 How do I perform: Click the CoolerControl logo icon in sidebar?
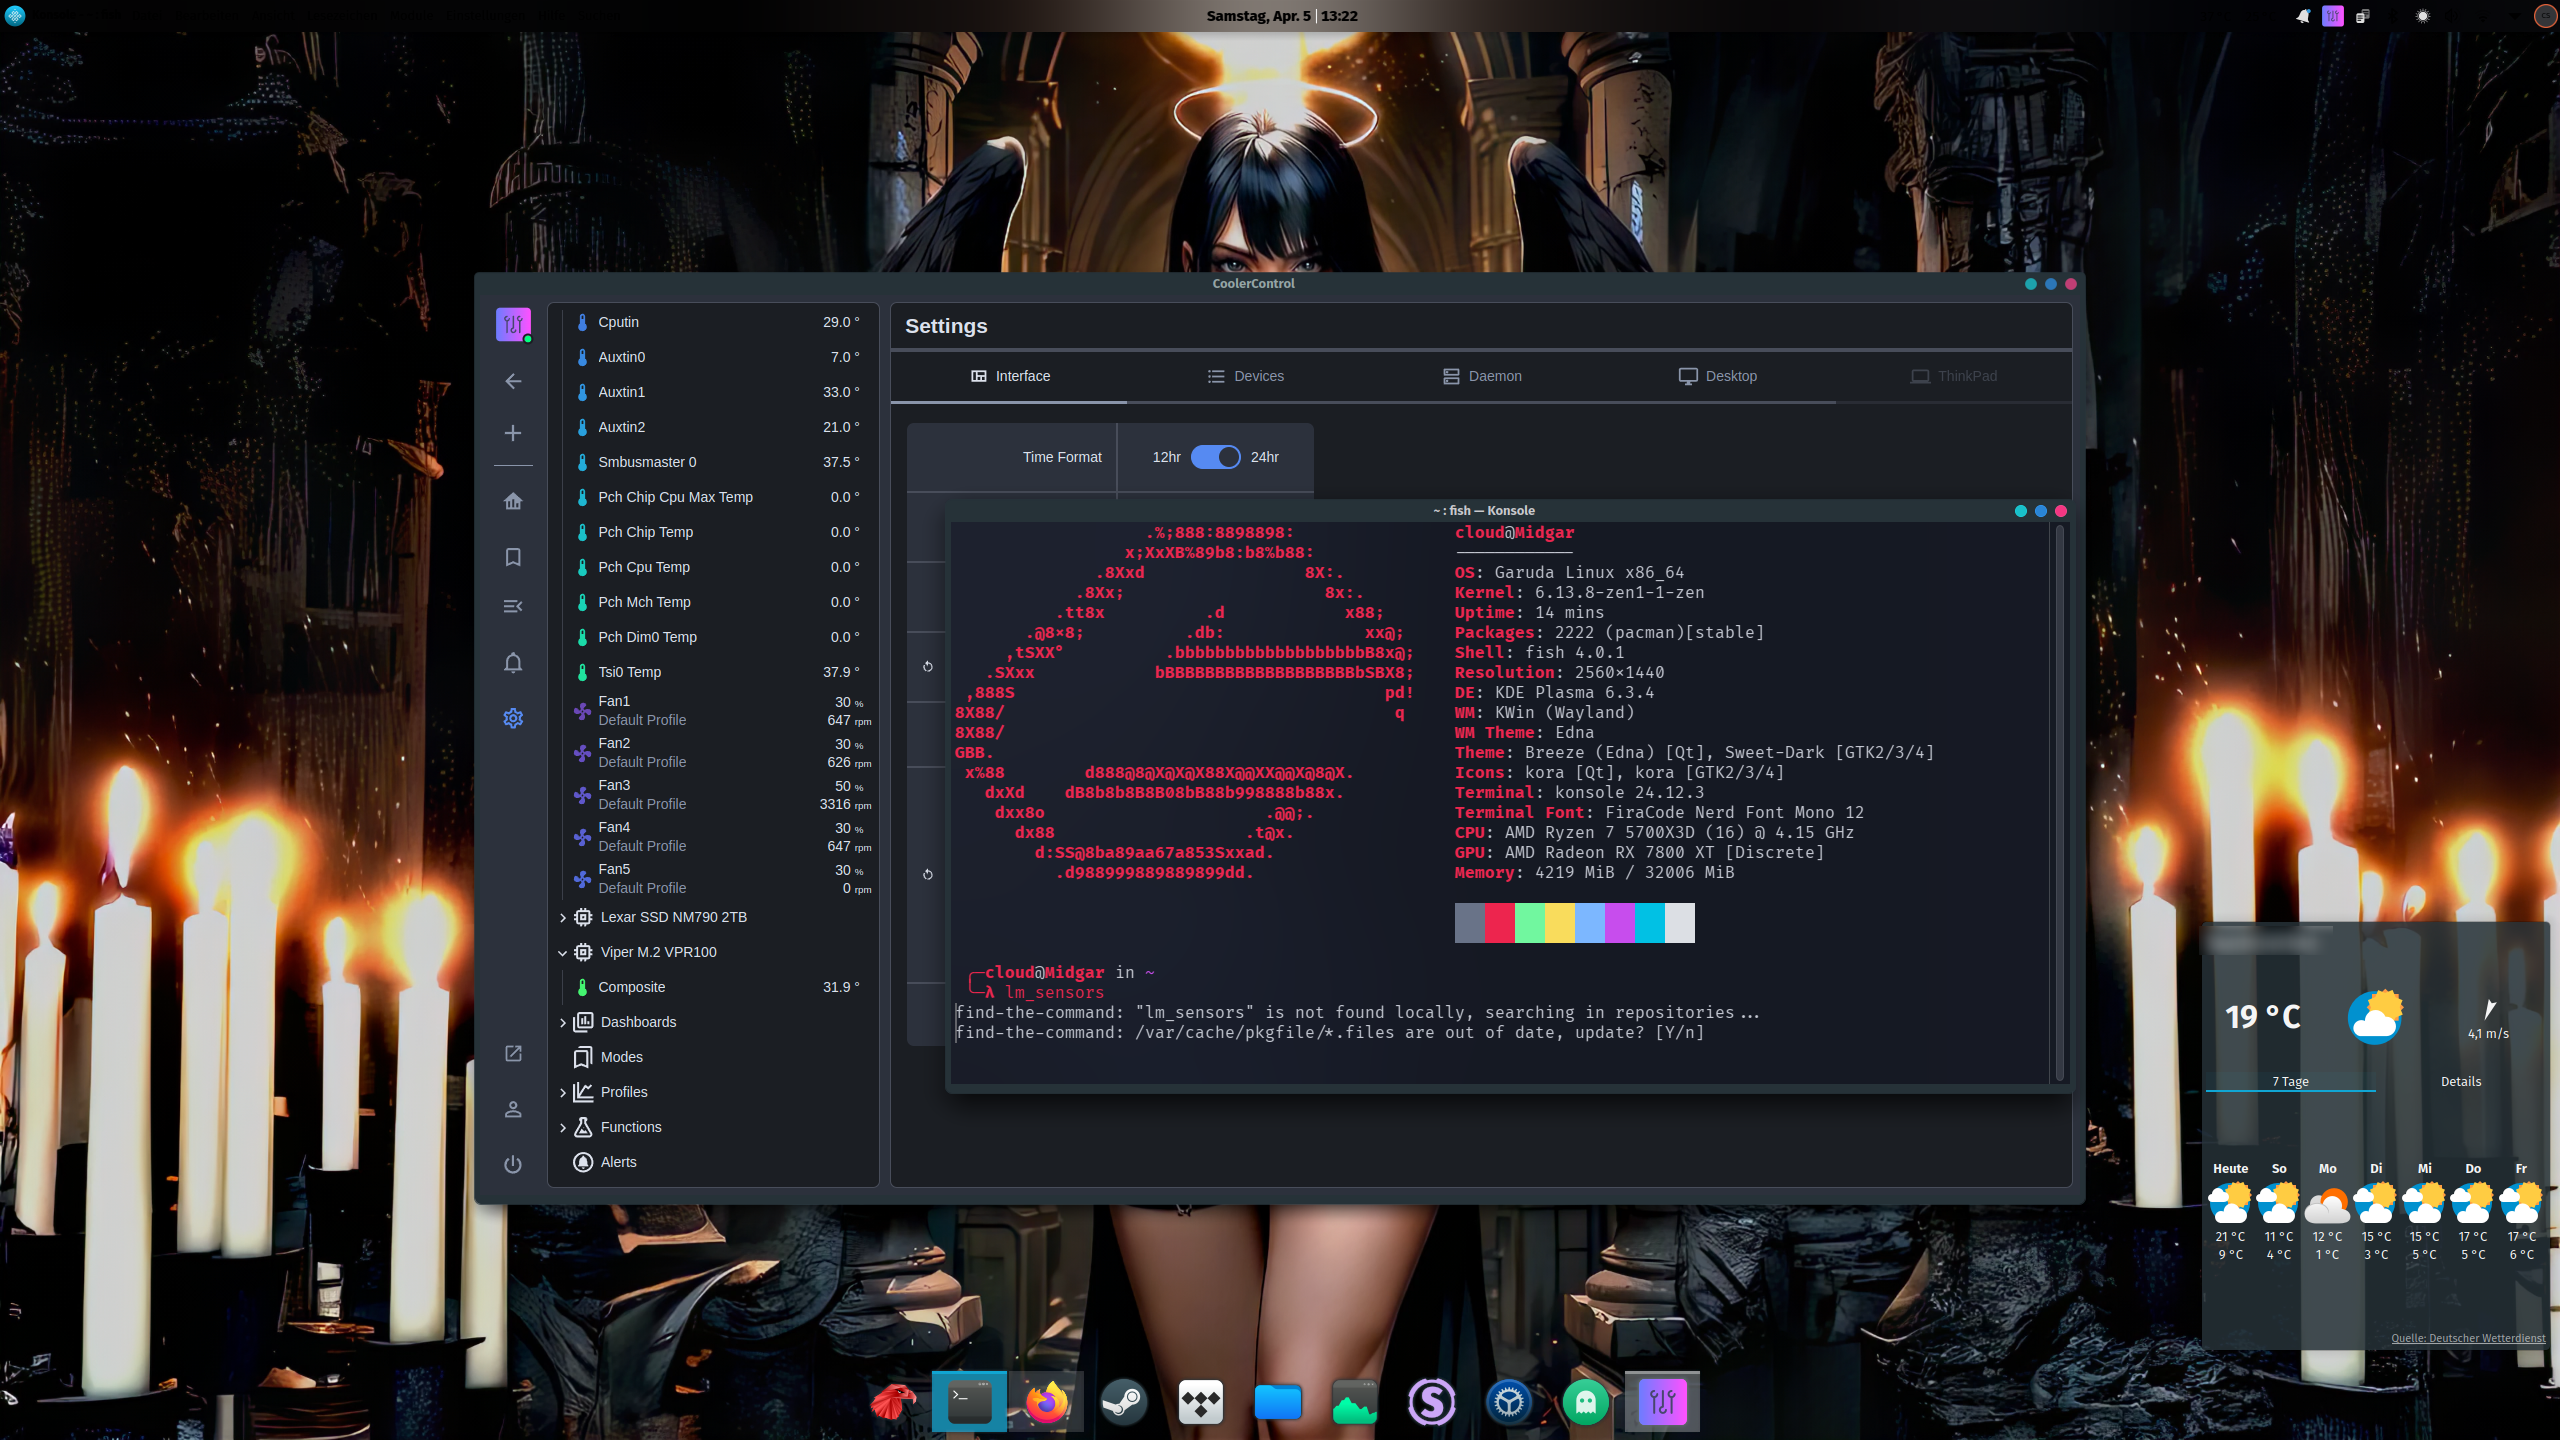(x=513, y=324)
